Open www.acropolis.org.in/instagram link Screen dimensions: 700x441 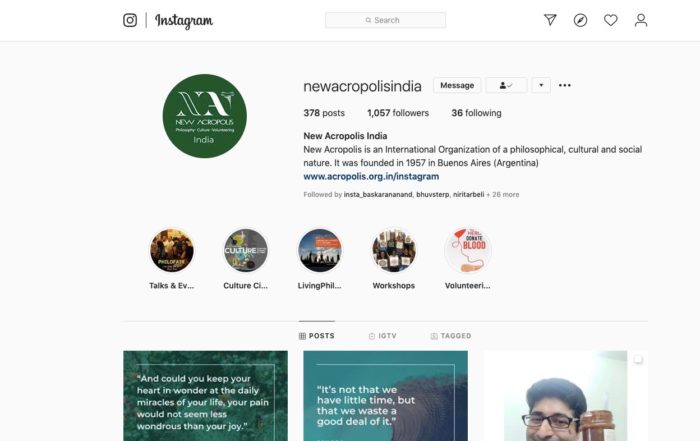[x=371, y=176]
